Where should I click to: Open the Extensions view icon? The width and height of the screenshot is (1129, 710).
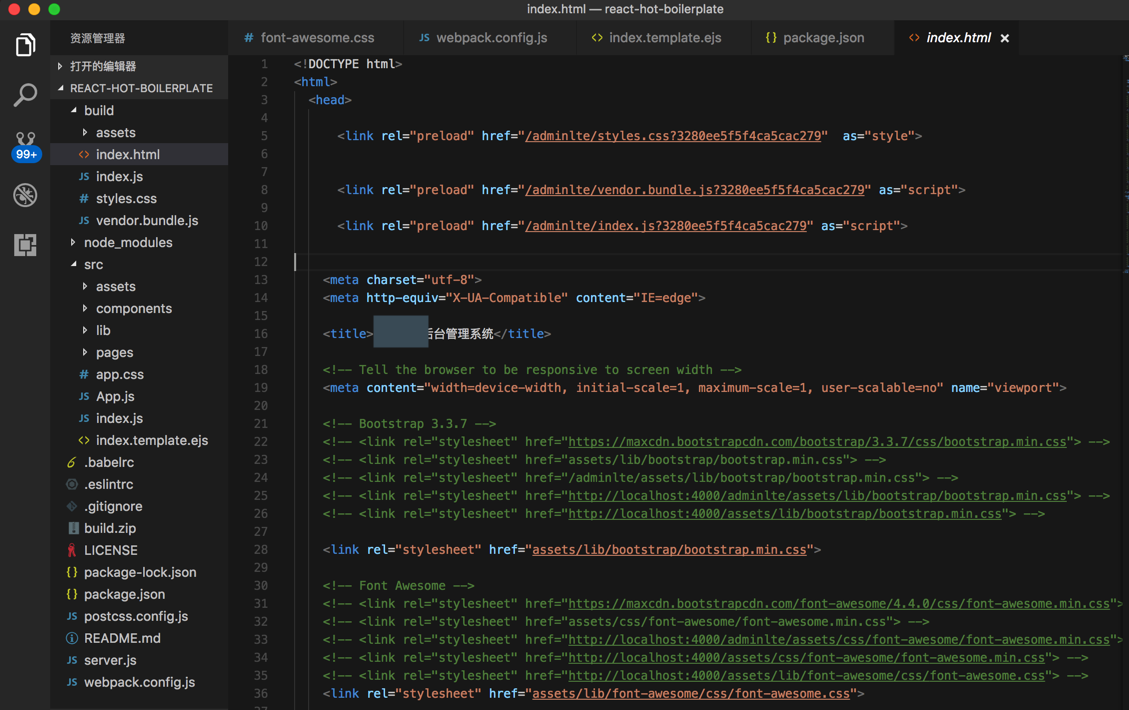point(25,245)
